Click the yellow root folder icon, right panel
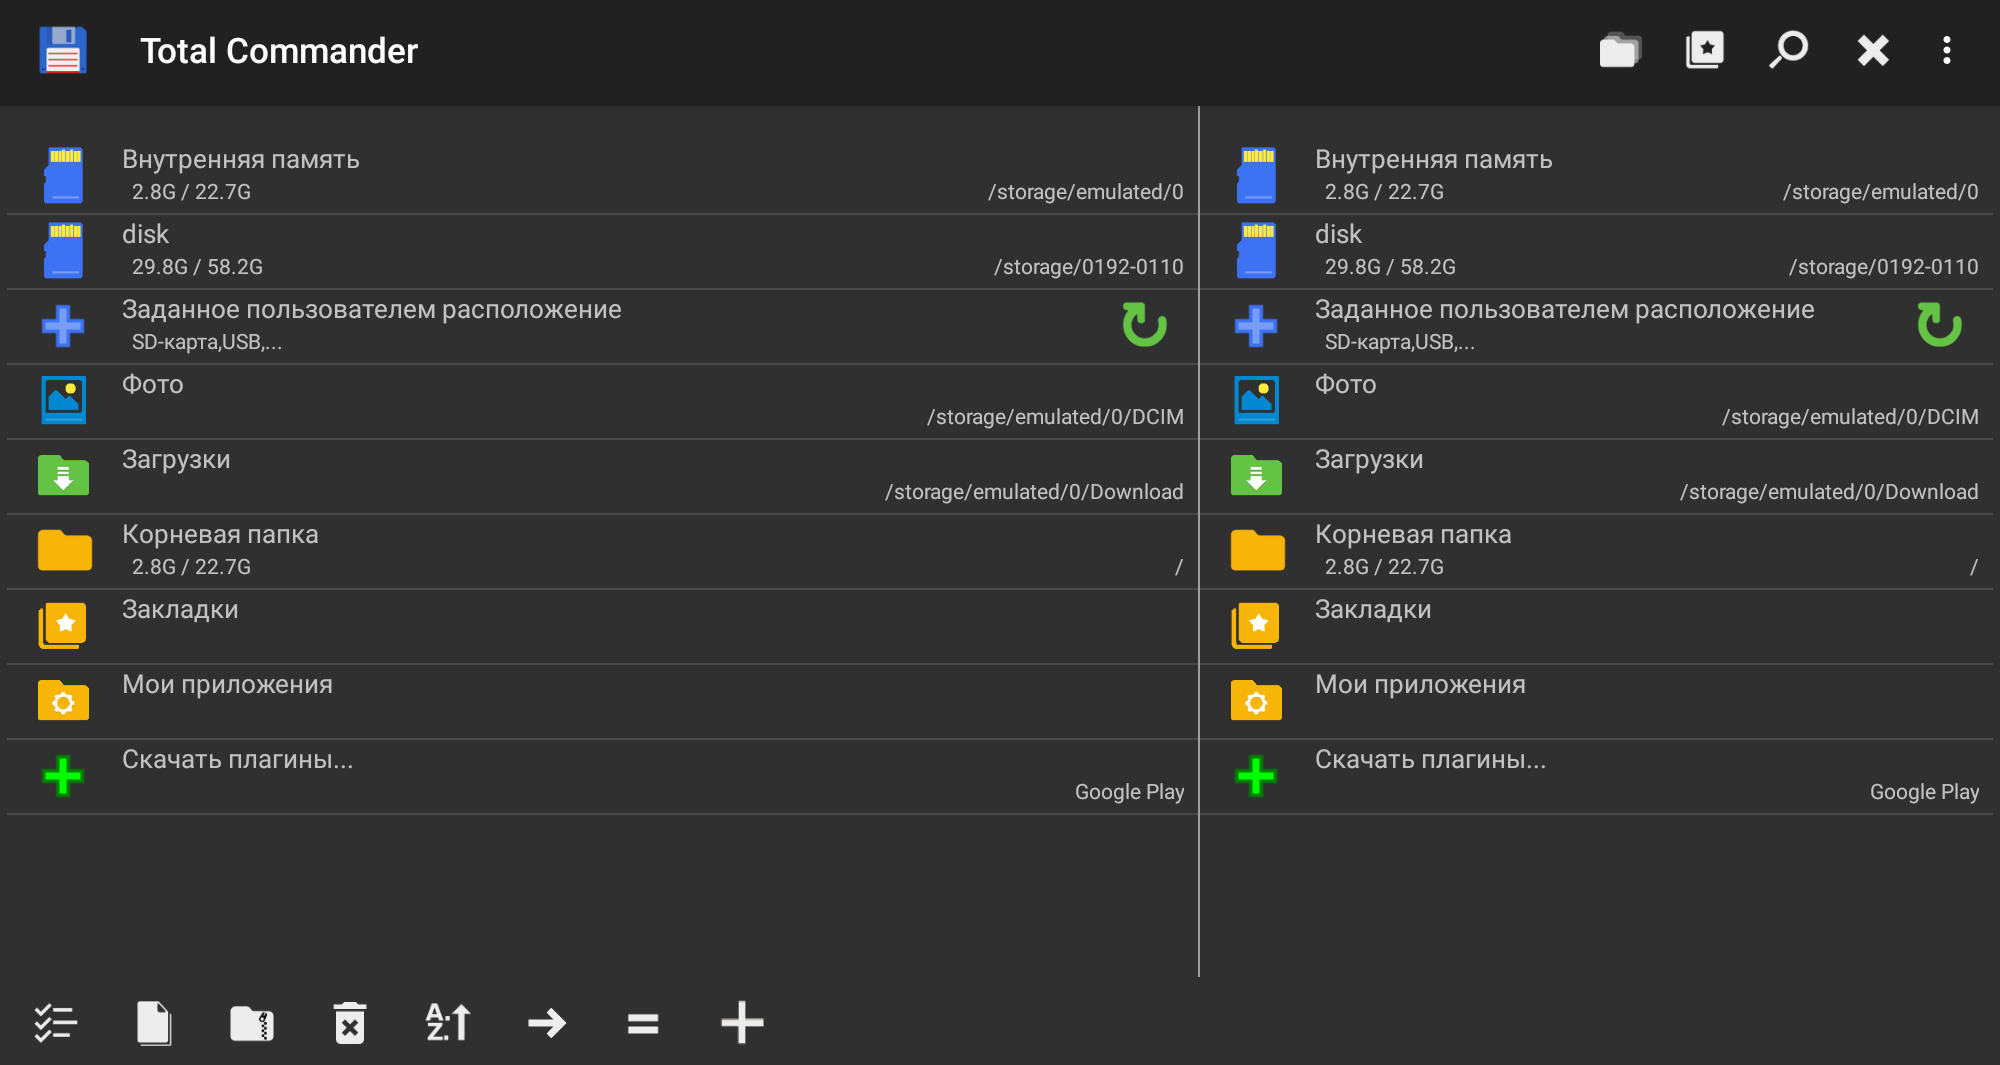This screenshot has width=2000, height=1065. click(x=1257, y=550)
